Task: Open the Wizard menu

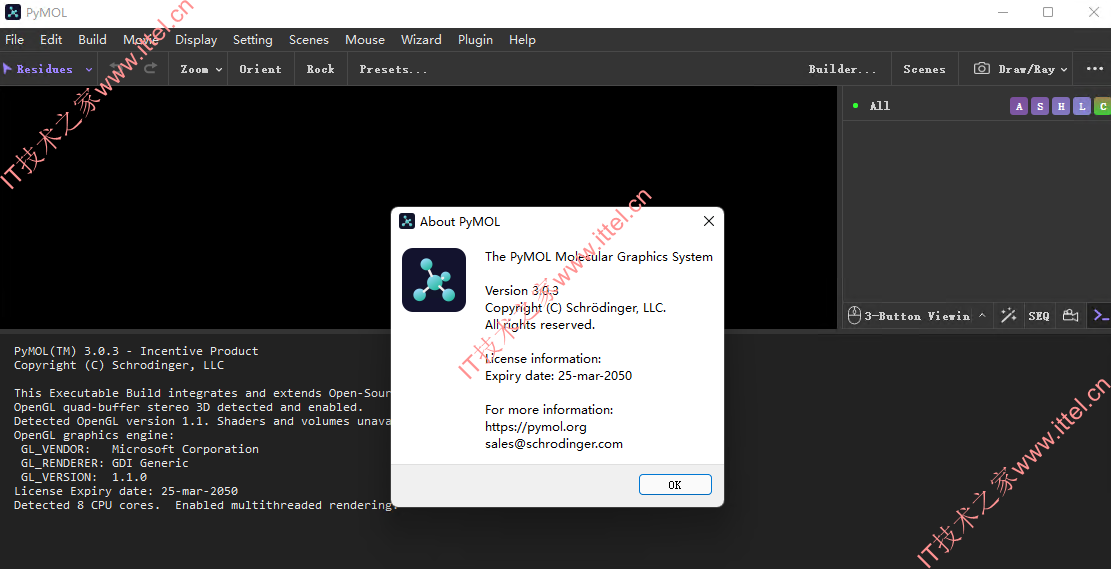Action: point(421,40)
